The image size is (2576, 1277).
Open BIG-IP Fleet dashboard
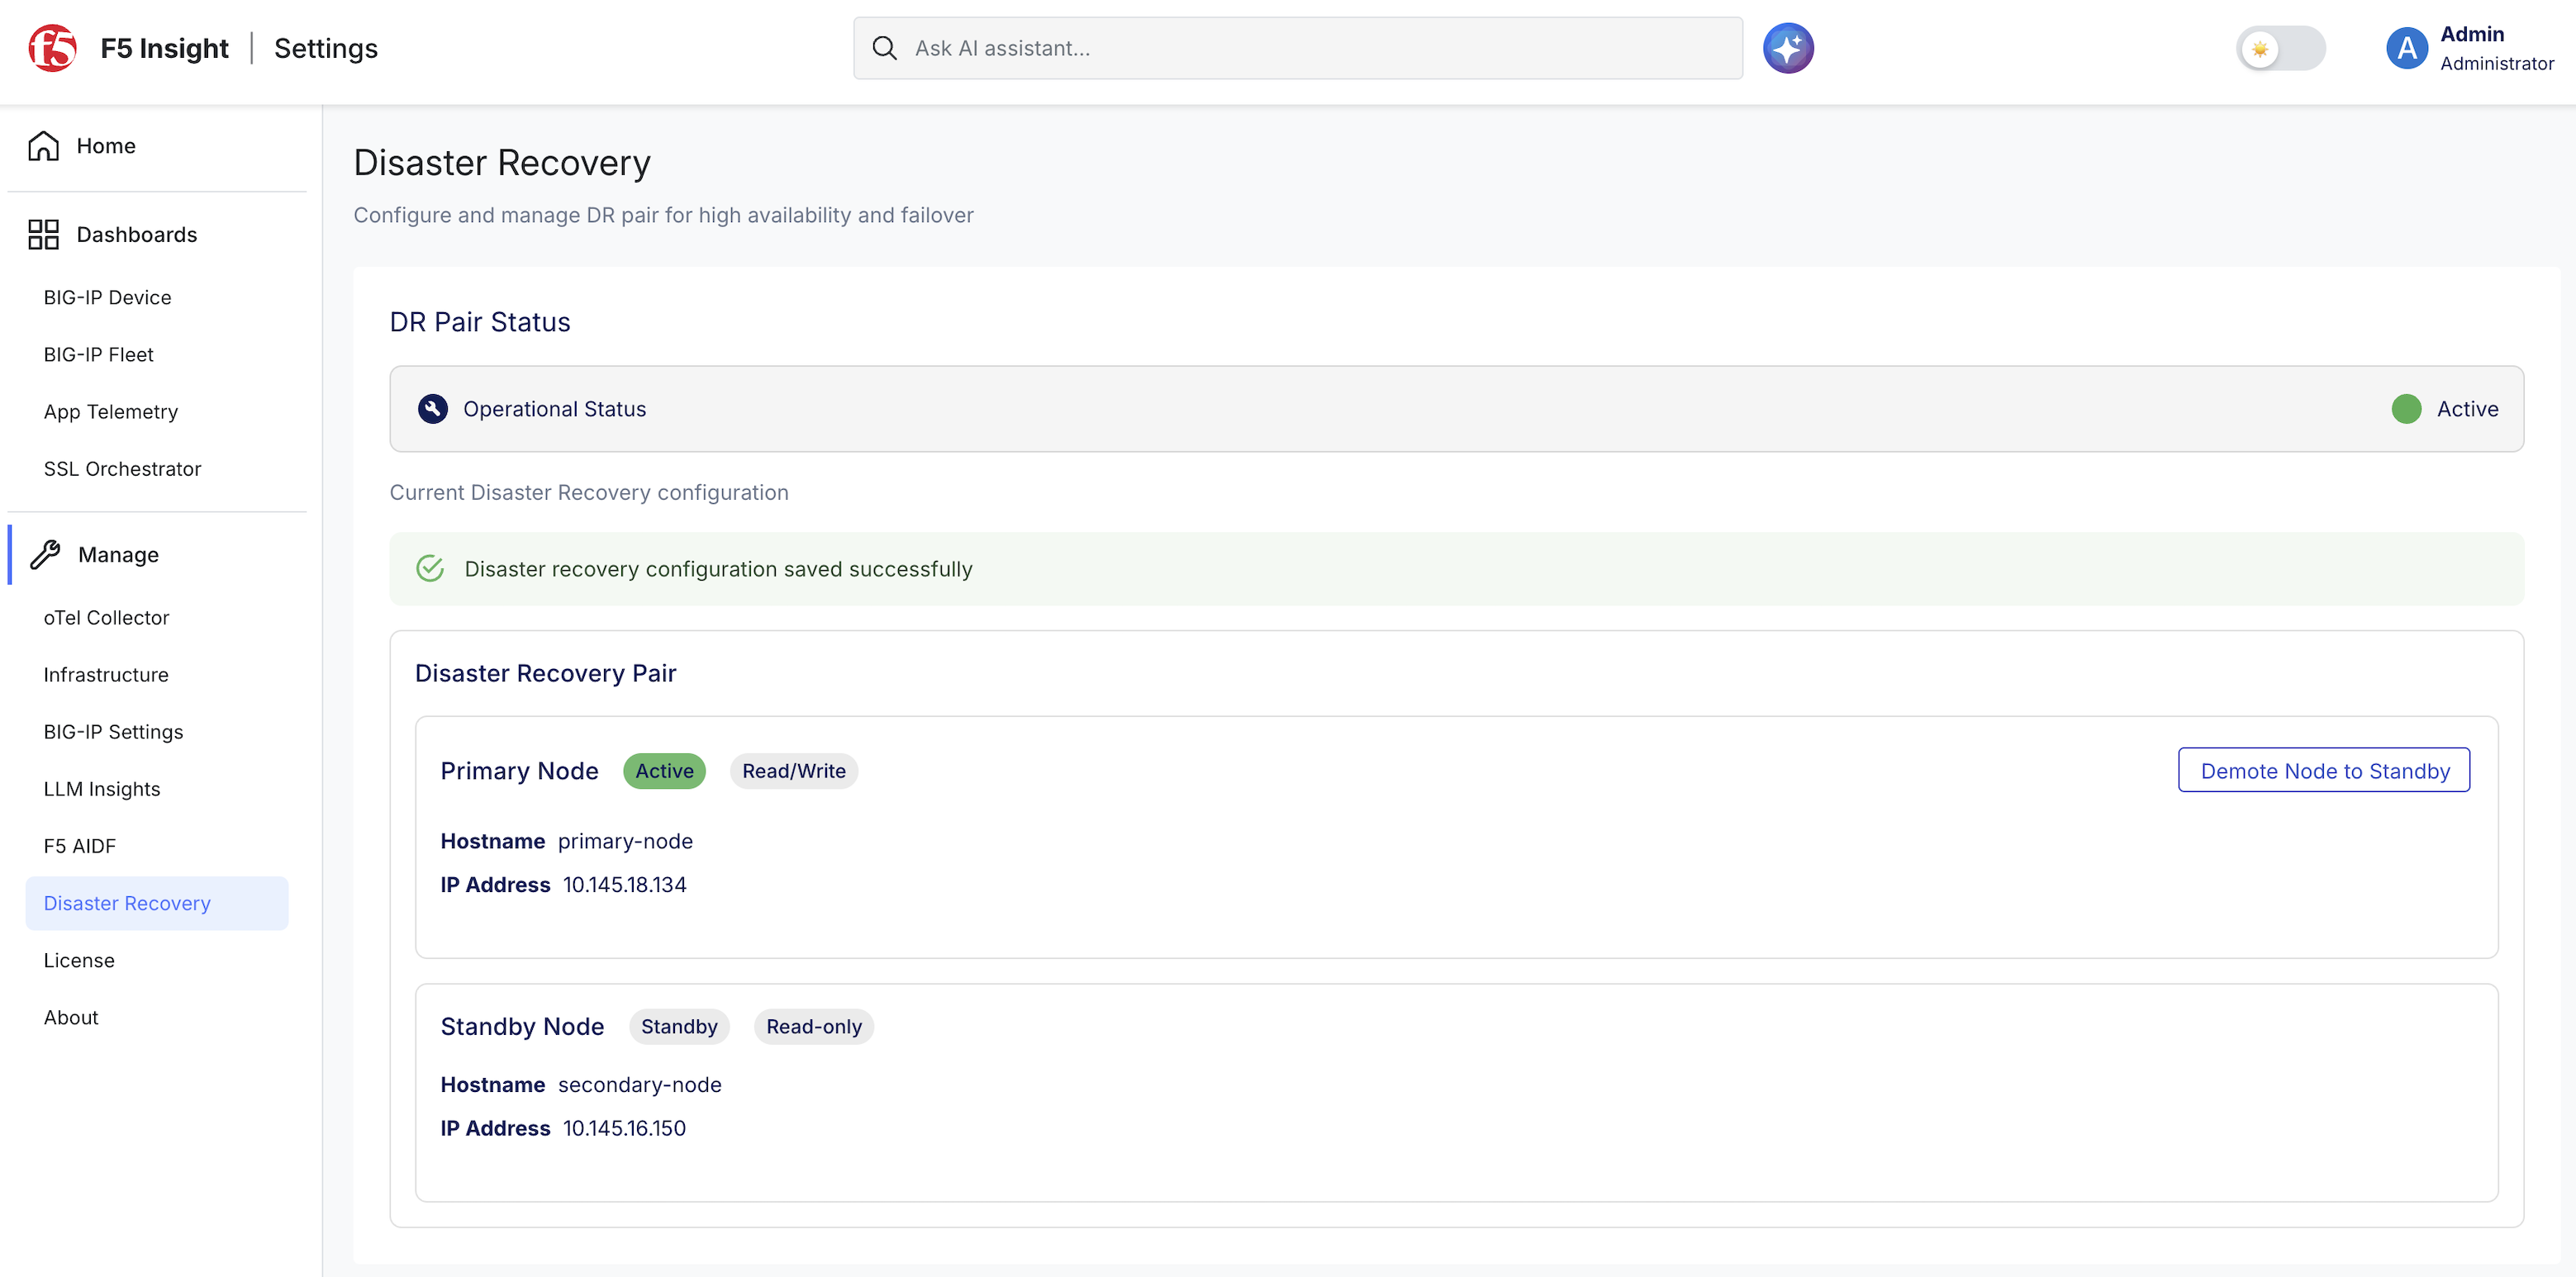click(98, 354)
